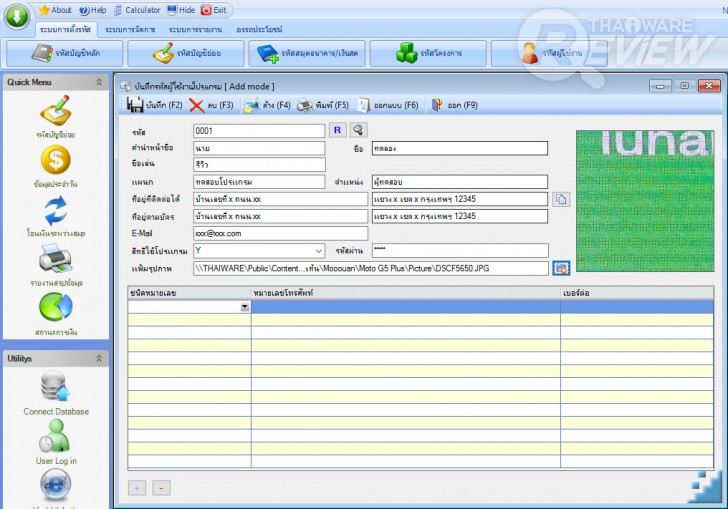Save record with บันทึก (F2)
Image resolution: width=728 pixels, height=509 pixels.
point(155,105)
